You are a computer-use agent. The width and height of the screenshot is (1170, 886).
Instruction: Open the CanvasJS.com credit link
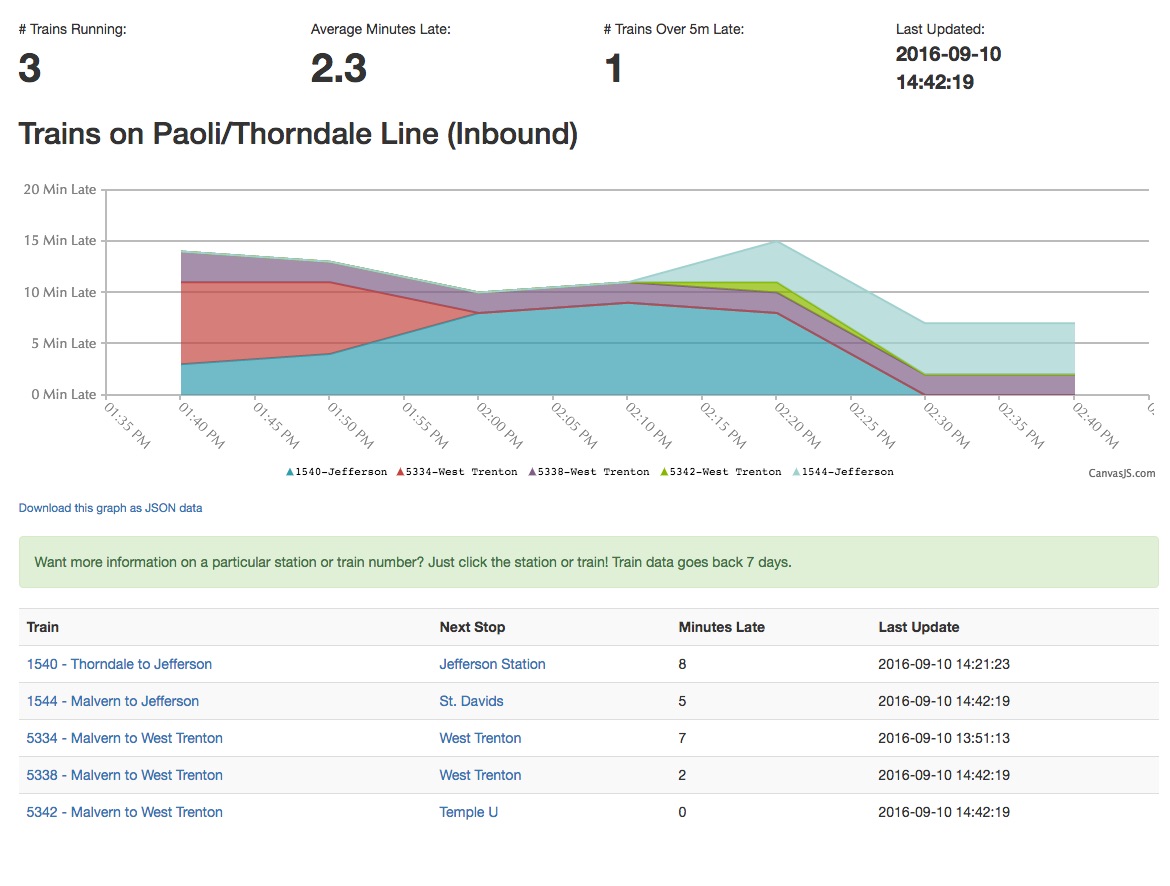click(x=1121, y=473)
